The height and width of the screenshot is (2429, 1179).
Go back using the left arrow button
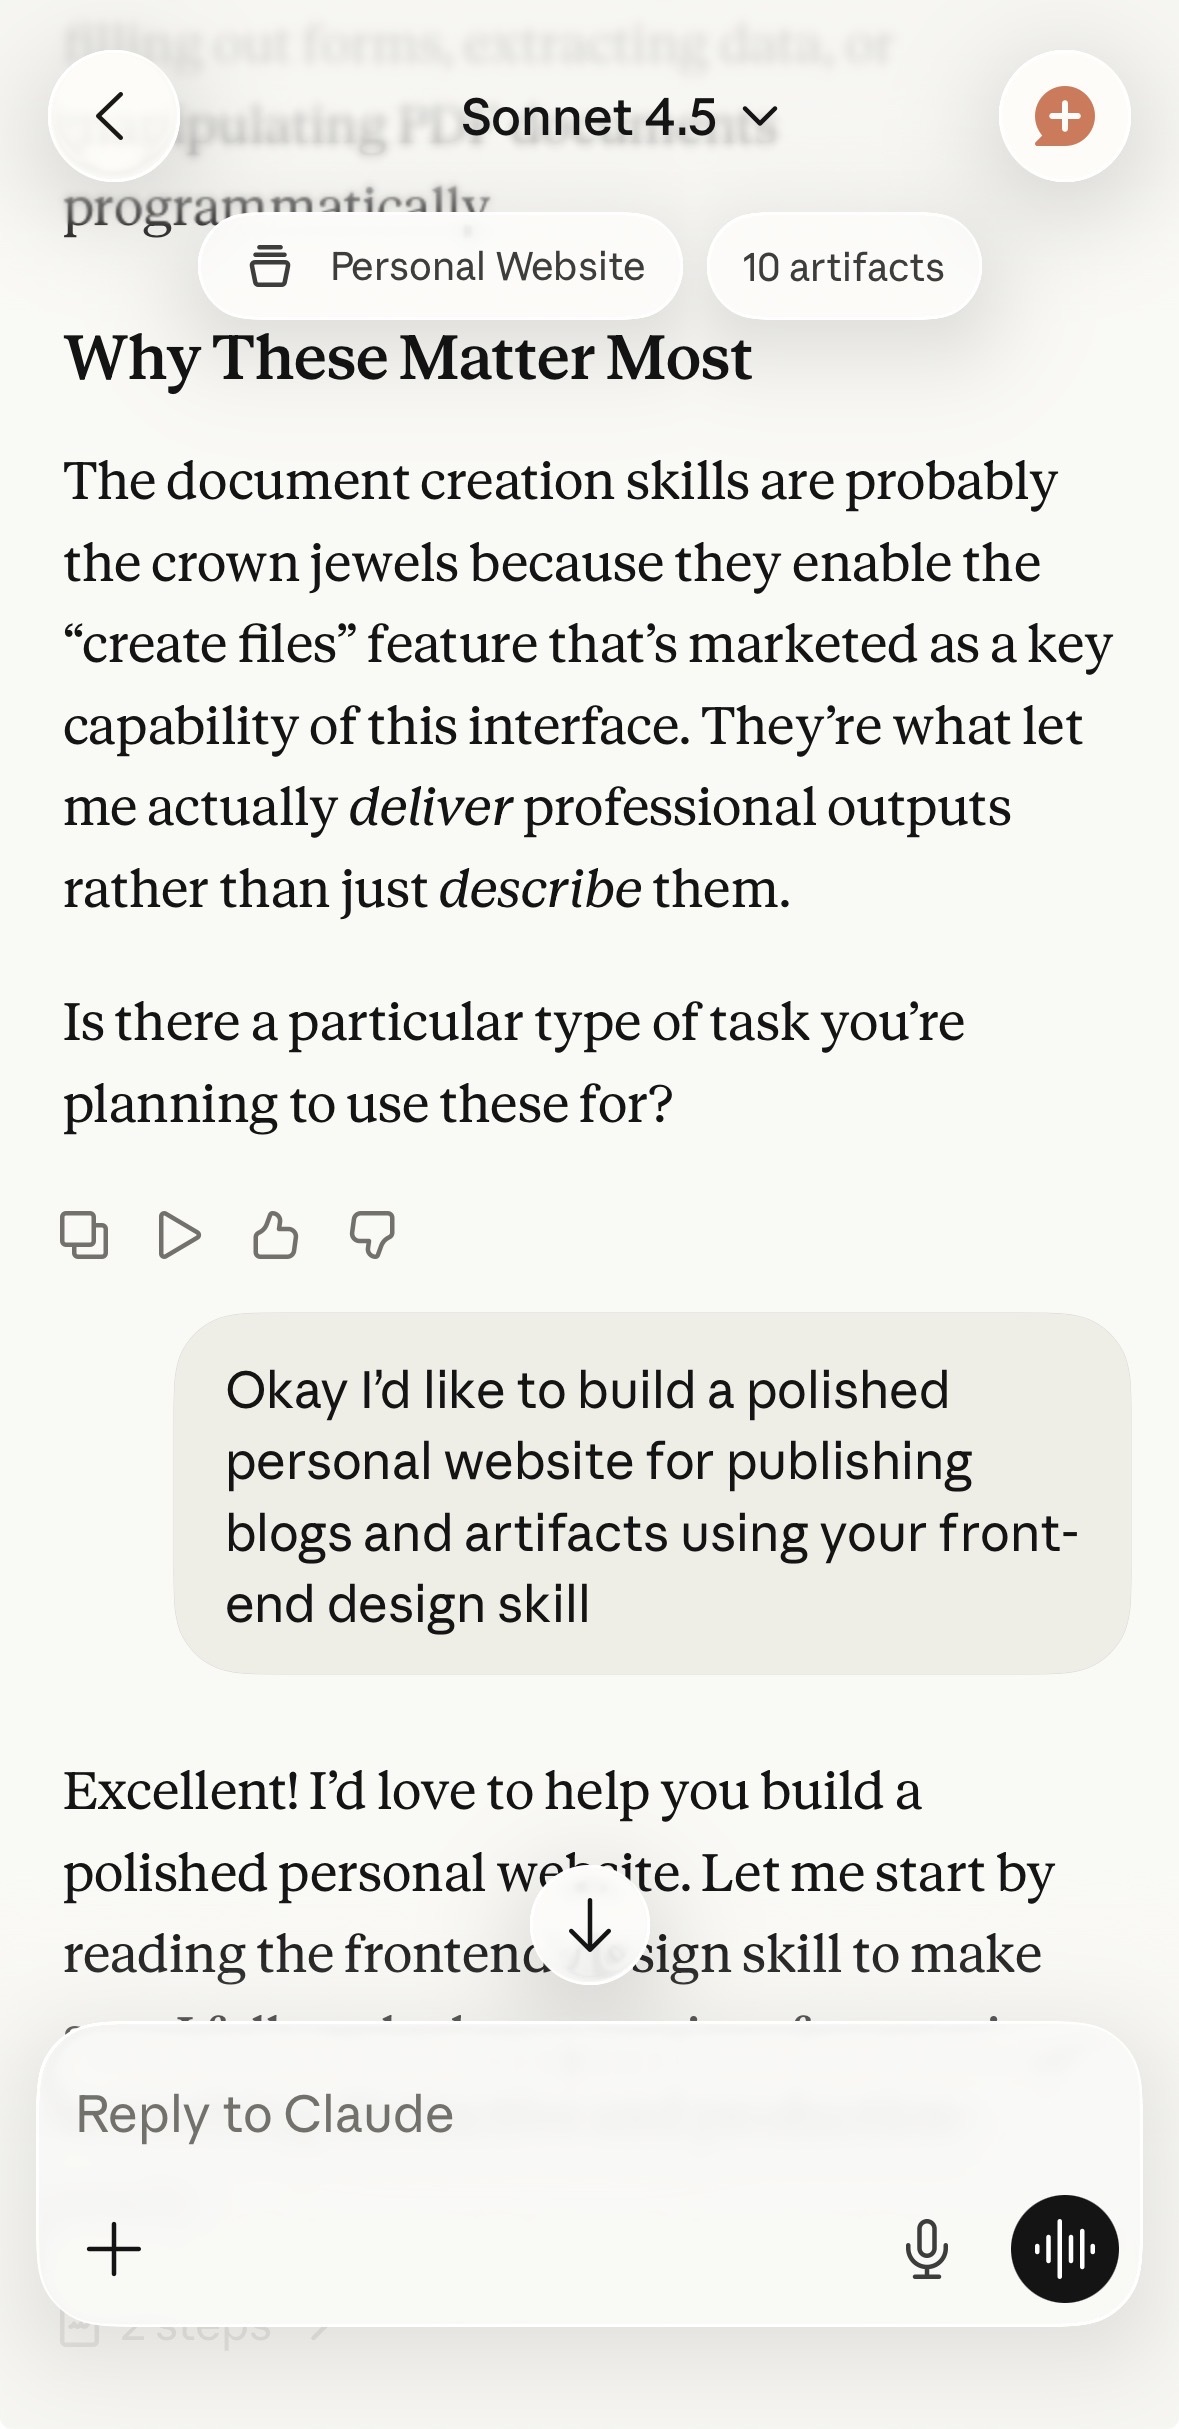click(113, 116)
